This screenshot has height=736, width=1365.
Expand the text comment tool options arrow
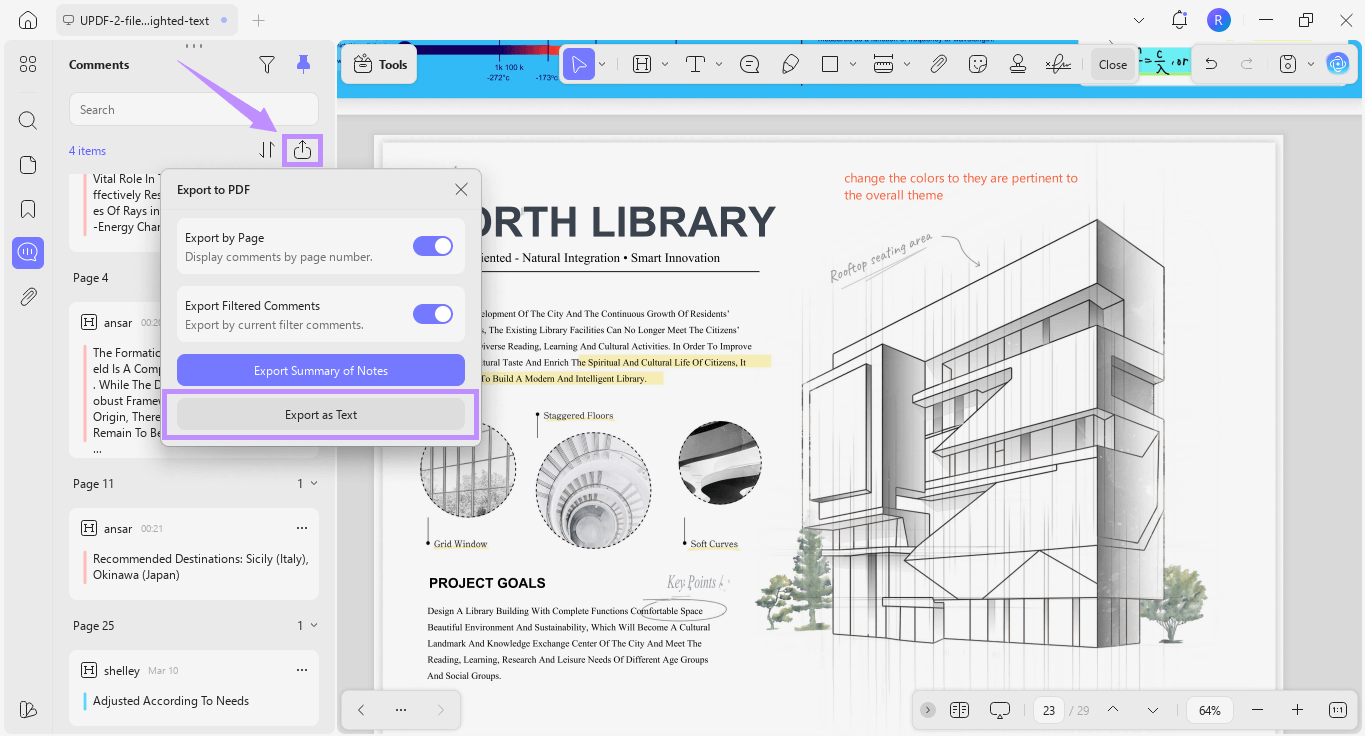tap(719, 64)
